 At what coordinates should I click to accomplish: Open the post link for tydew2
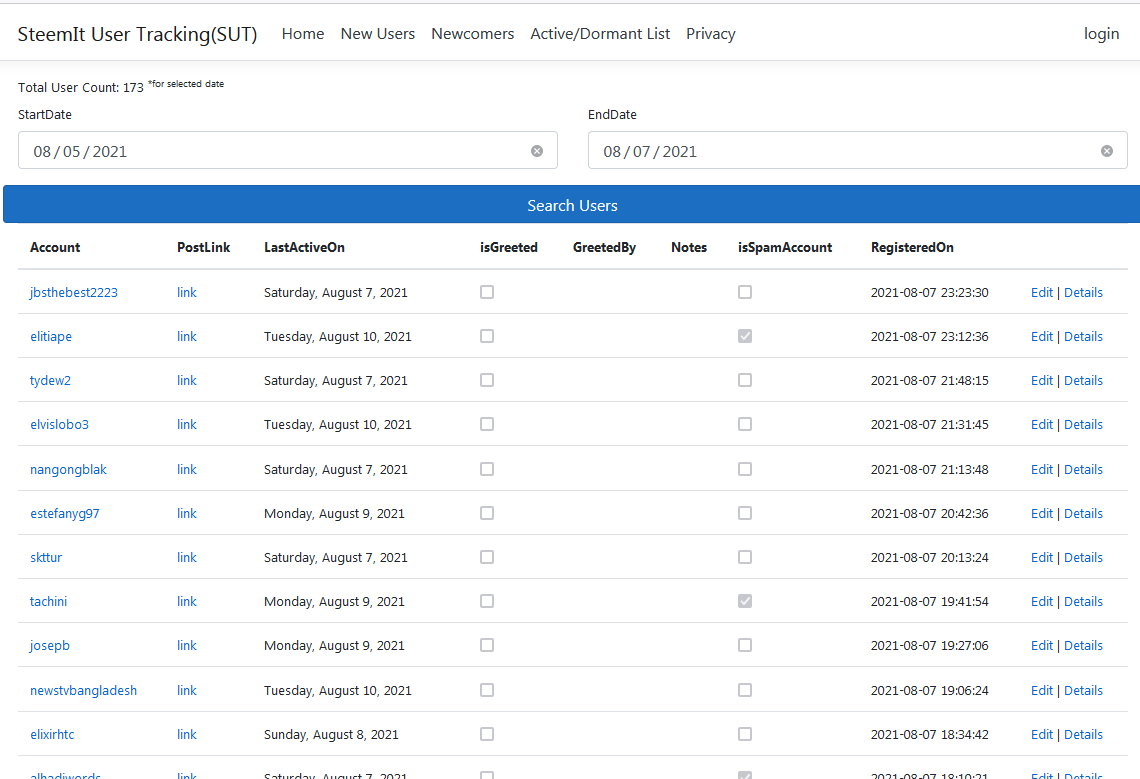(x=187, y=380)
